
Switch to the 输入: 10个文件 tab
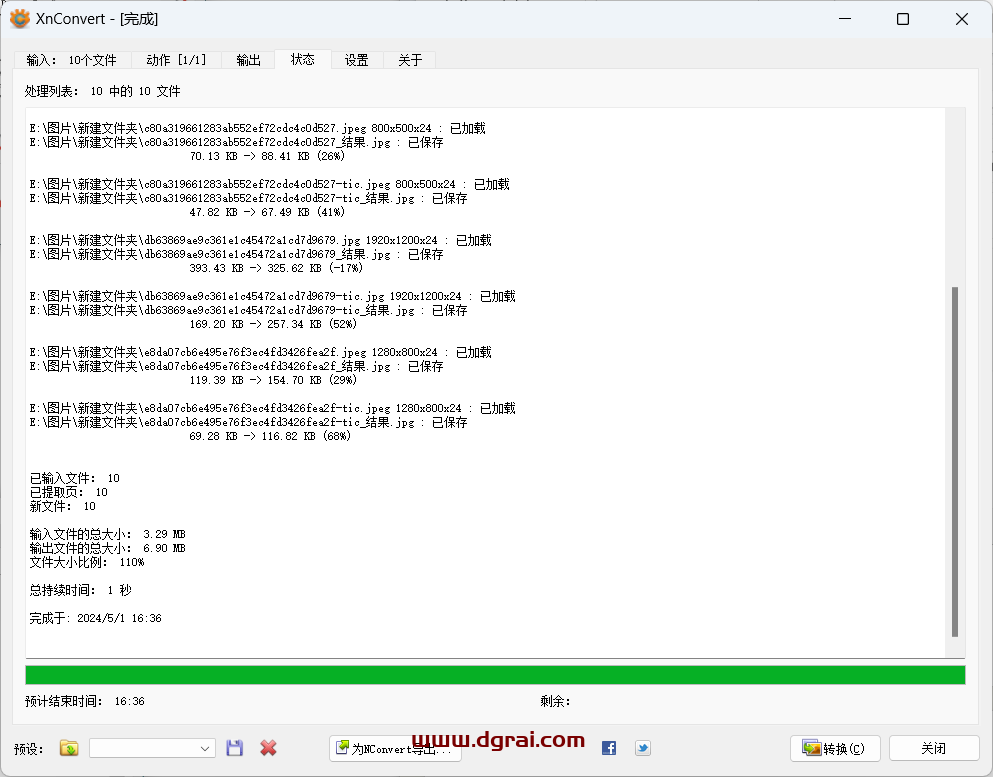coord(72,60)
